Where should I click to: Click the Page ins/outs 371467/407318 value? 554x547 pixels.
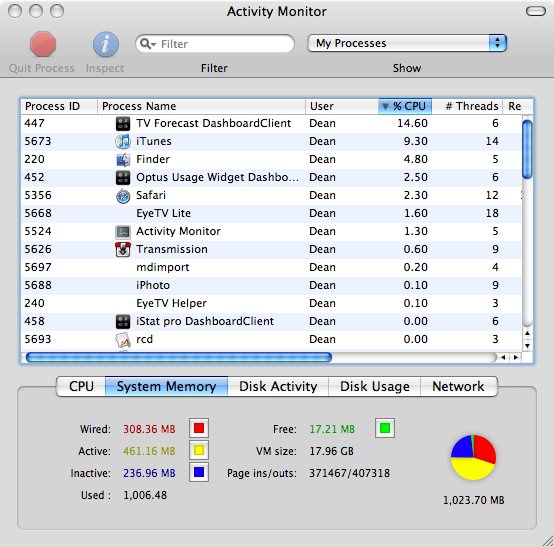click(x=349, y=473)
